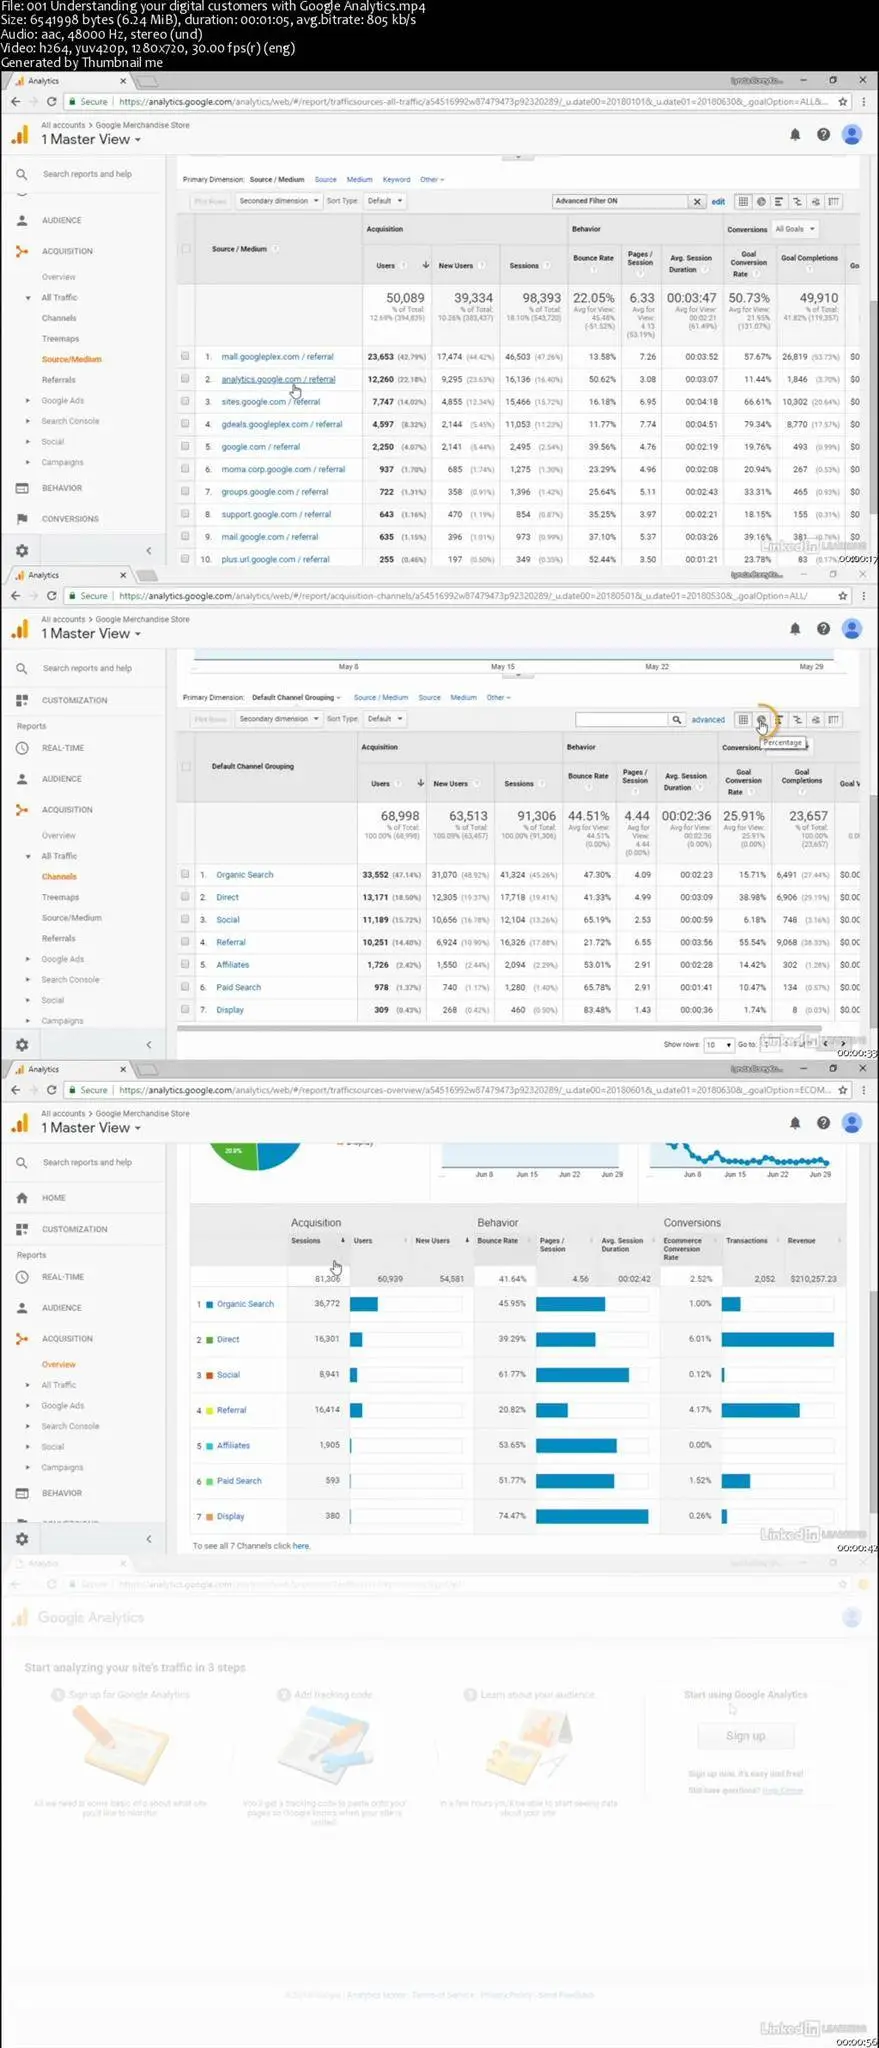
Task: Open Show rows 10 dropdown in Channels report
Action: (718, 1044)
